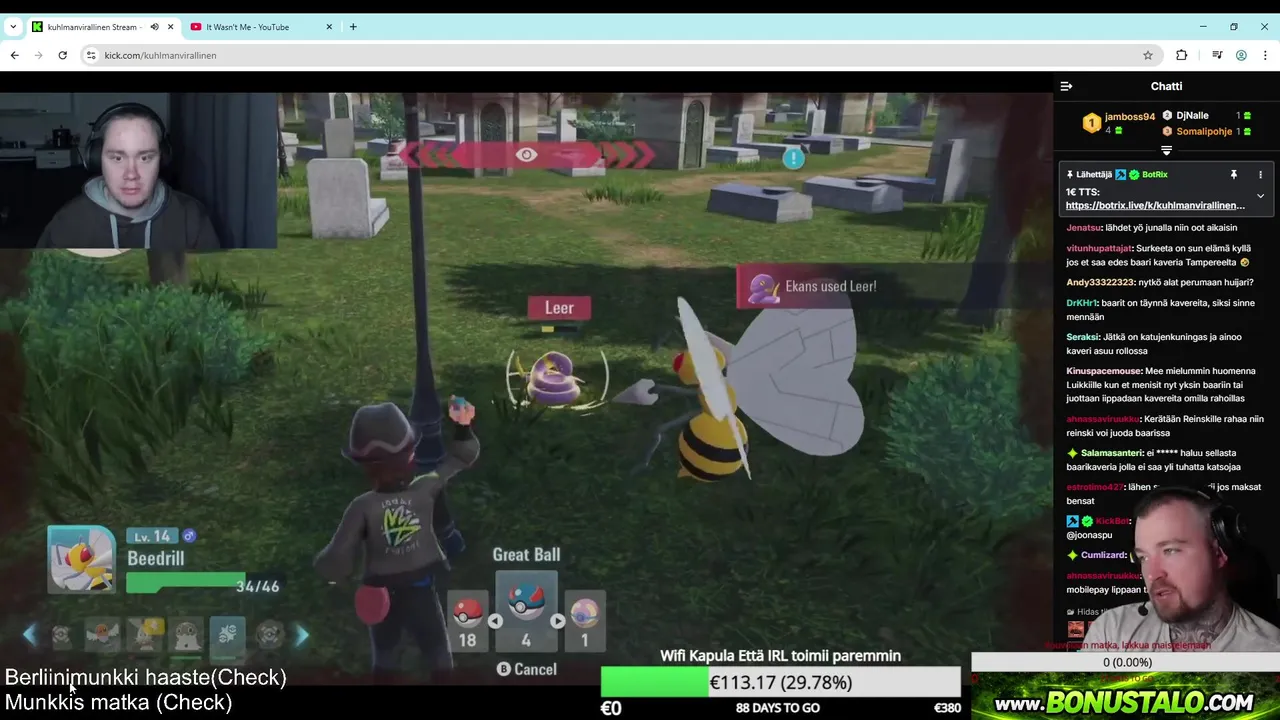Click username DrKHrt in chat
Screen dimensions: 1280x720
point(1081,303)
